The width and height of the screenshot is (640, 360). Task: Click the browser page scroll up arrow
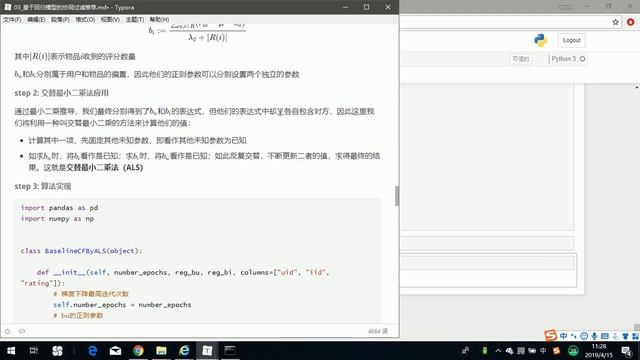(637, 87)
